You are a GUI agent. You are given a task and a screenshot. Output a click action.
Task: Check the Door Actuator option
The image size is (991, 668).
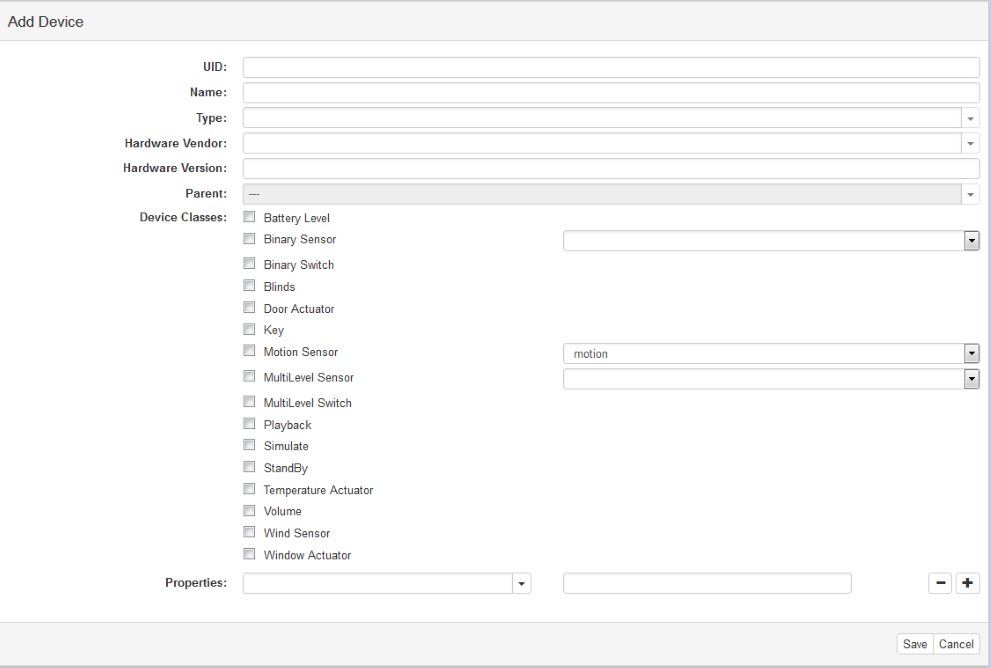point(249,308)
